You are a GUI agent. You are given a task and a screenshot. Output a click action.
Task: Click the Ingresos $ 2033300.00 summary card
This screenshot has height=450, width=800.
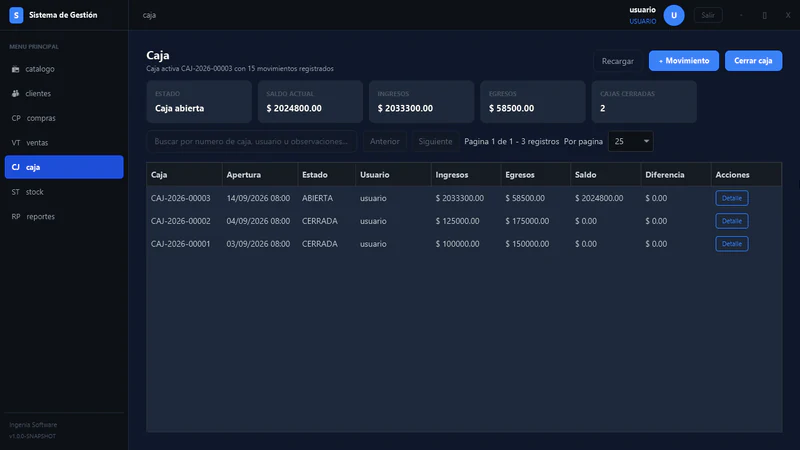click(421, 102)
